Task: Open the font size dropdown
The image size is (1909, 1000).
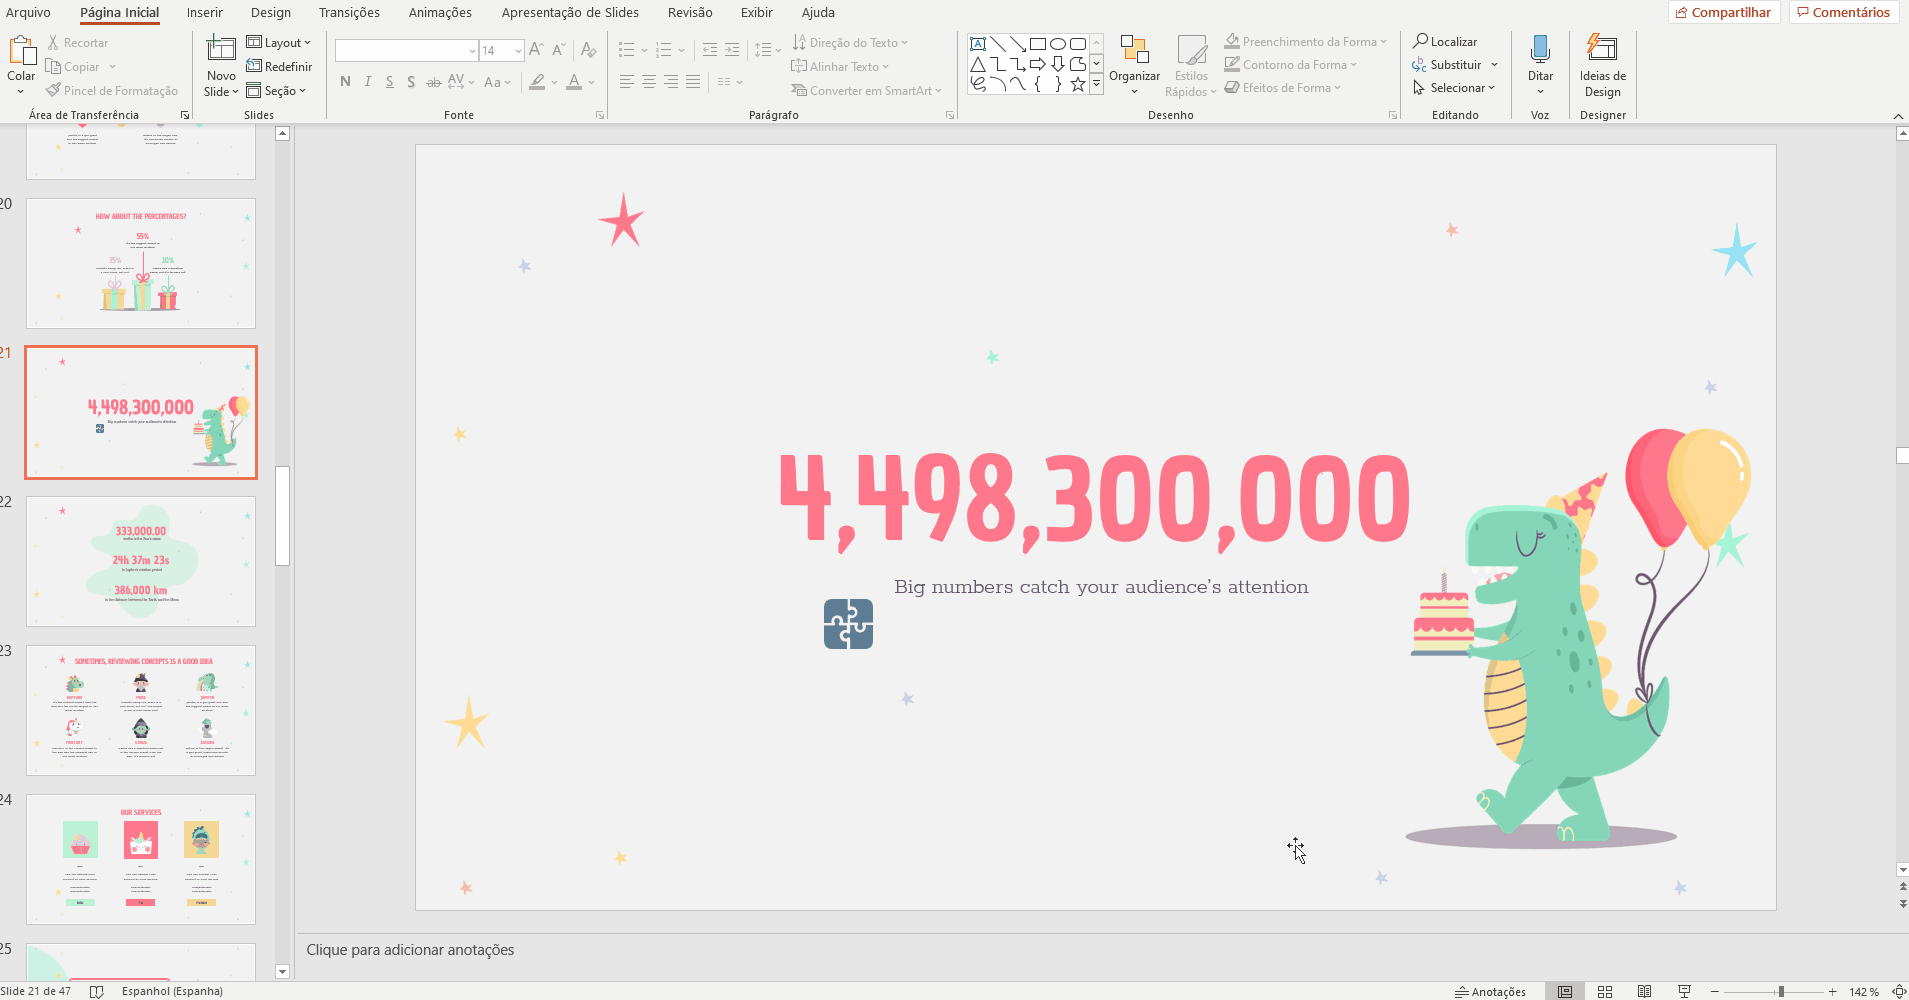Action: pos(518,50)
